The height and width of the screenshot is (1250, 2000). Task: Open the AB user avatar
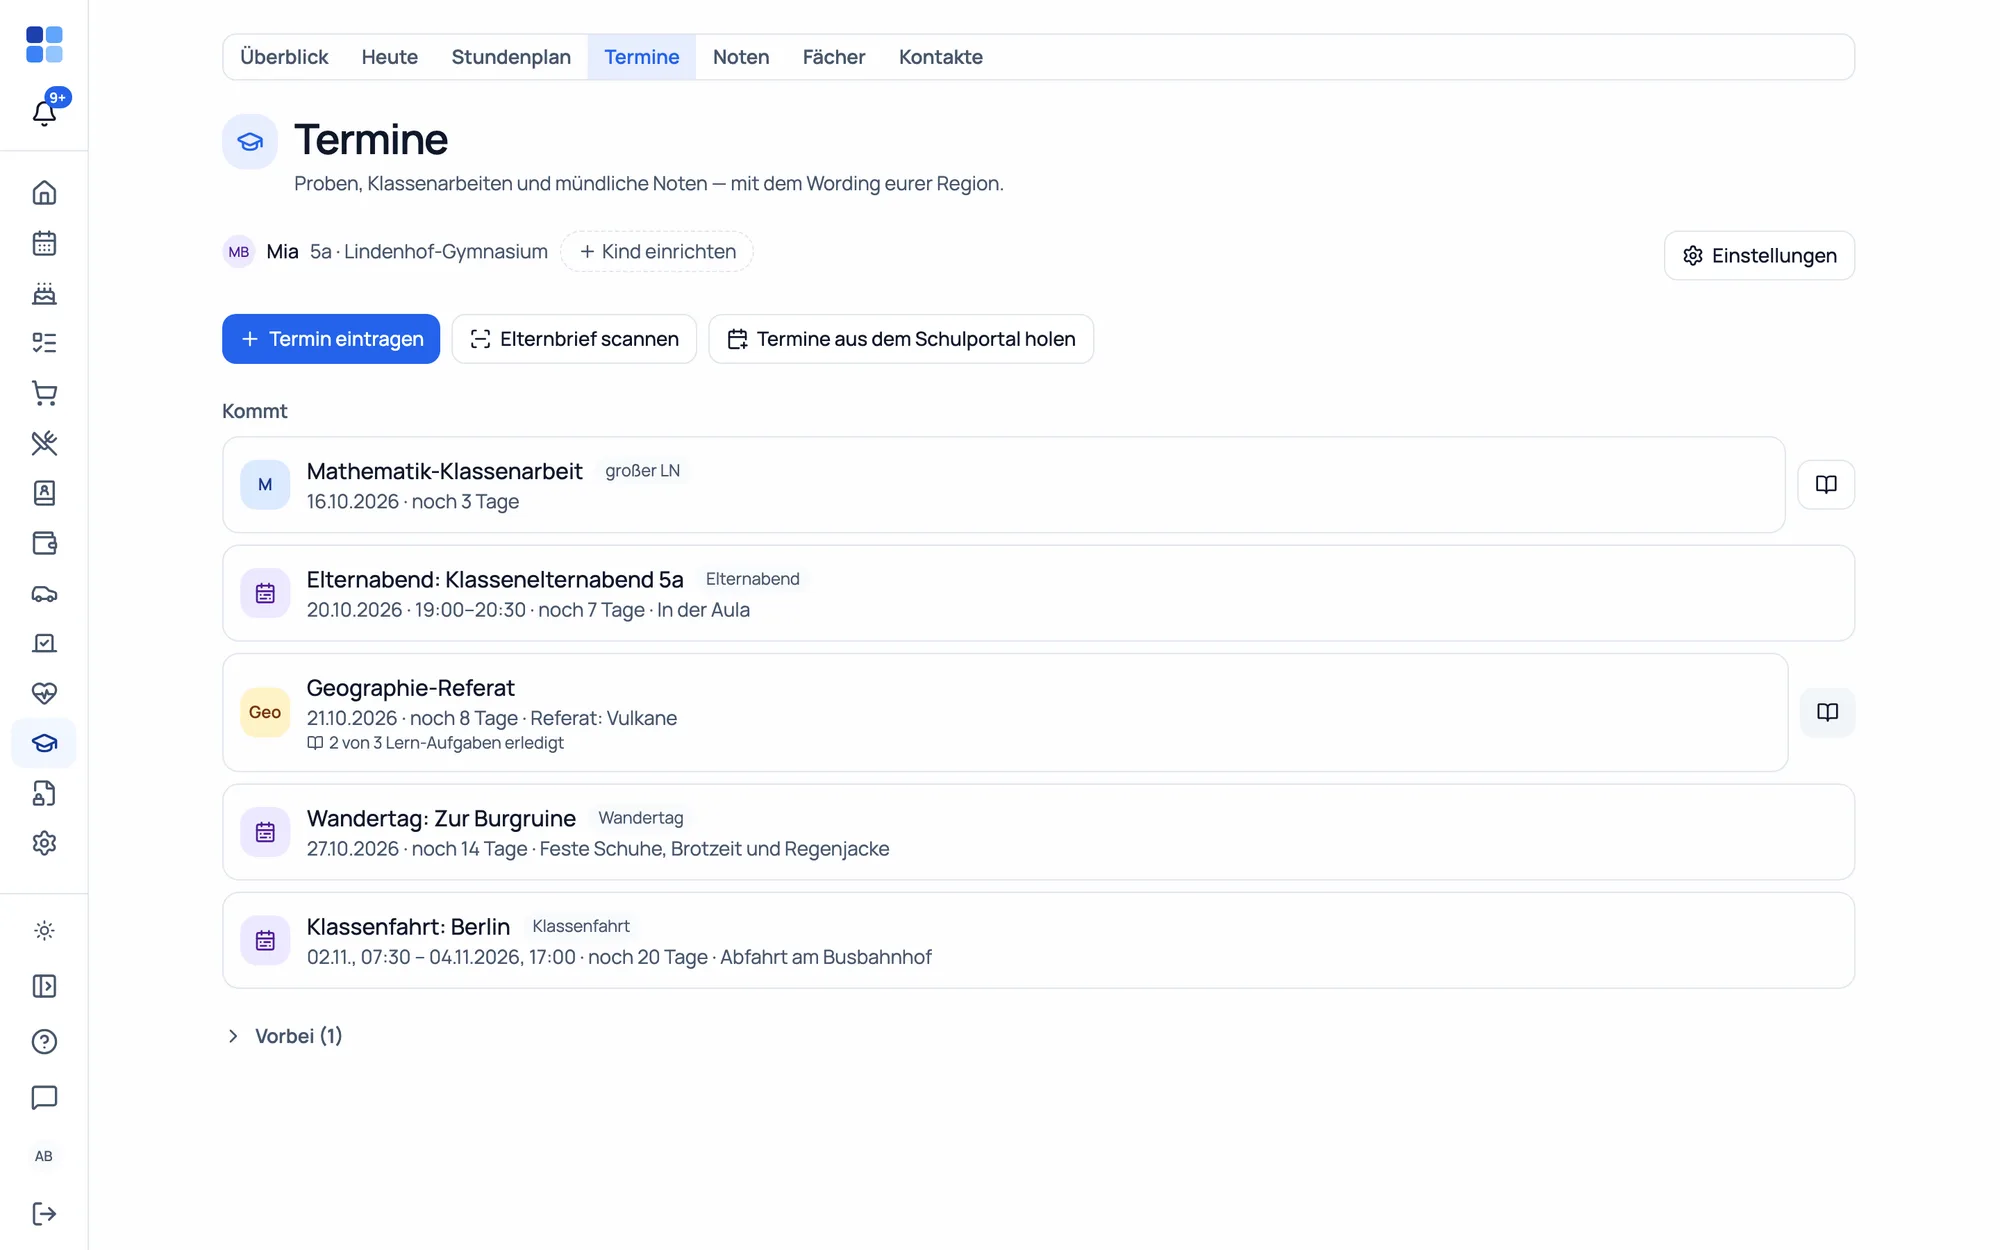pyautogui.click(x=44, y=1156)
